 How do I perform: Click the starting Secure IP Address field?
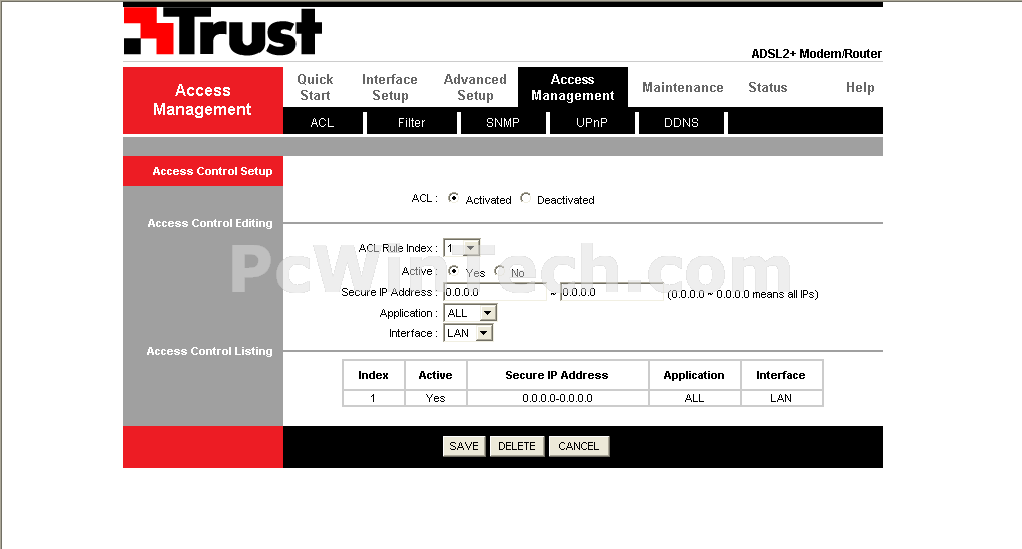coord(495,292)
